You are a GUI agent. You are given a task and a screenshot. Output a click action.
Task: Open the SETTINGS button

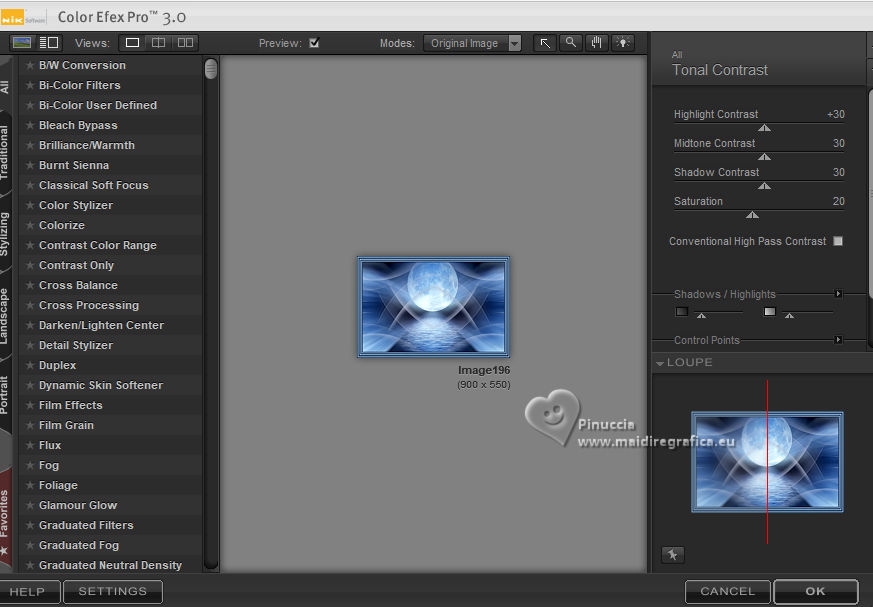(113, 591)
